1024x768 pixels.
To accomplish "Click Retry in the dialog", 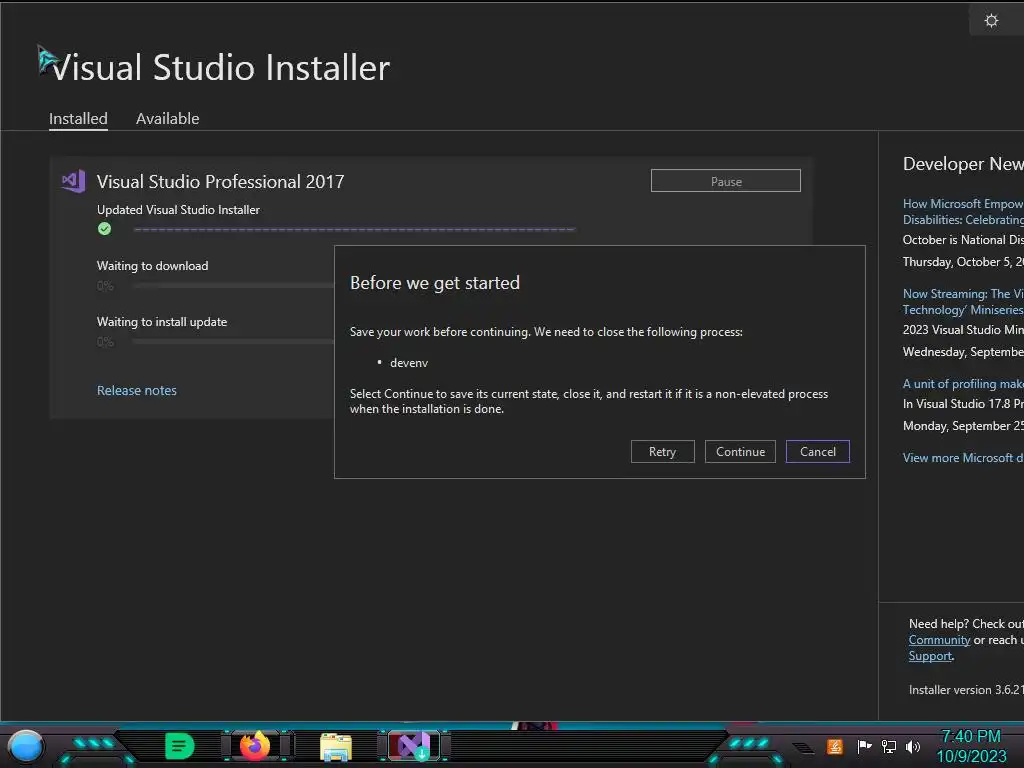I will [662, 452].
